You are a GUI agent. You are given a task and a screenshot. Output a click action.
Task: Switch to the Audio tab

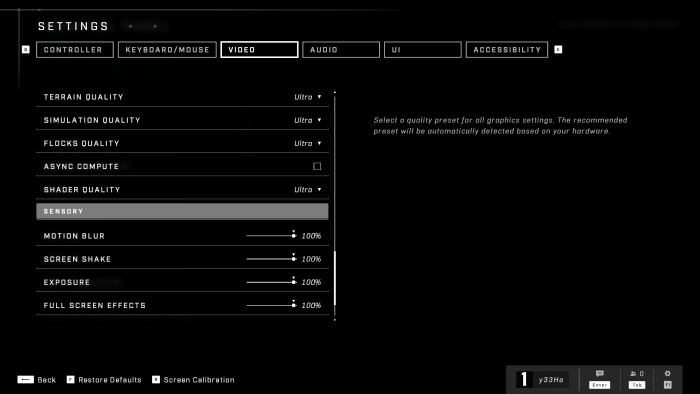pos(341,50)
